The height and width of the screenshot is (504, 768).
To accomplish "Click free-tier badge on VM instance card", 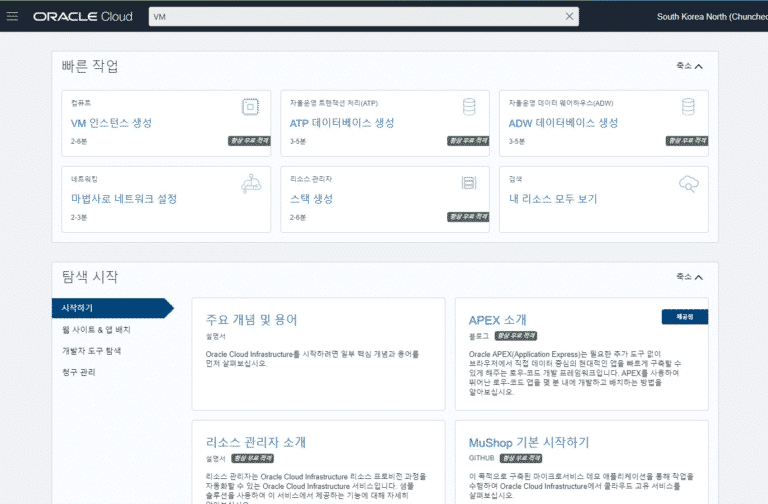I will click(249, 141).
